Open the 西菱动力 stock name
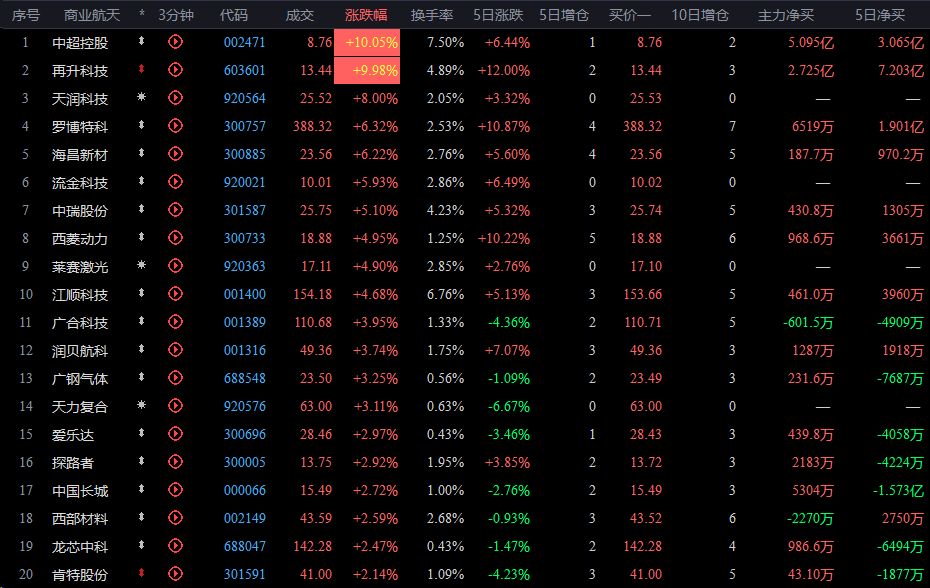 click(x=80, y=239)
